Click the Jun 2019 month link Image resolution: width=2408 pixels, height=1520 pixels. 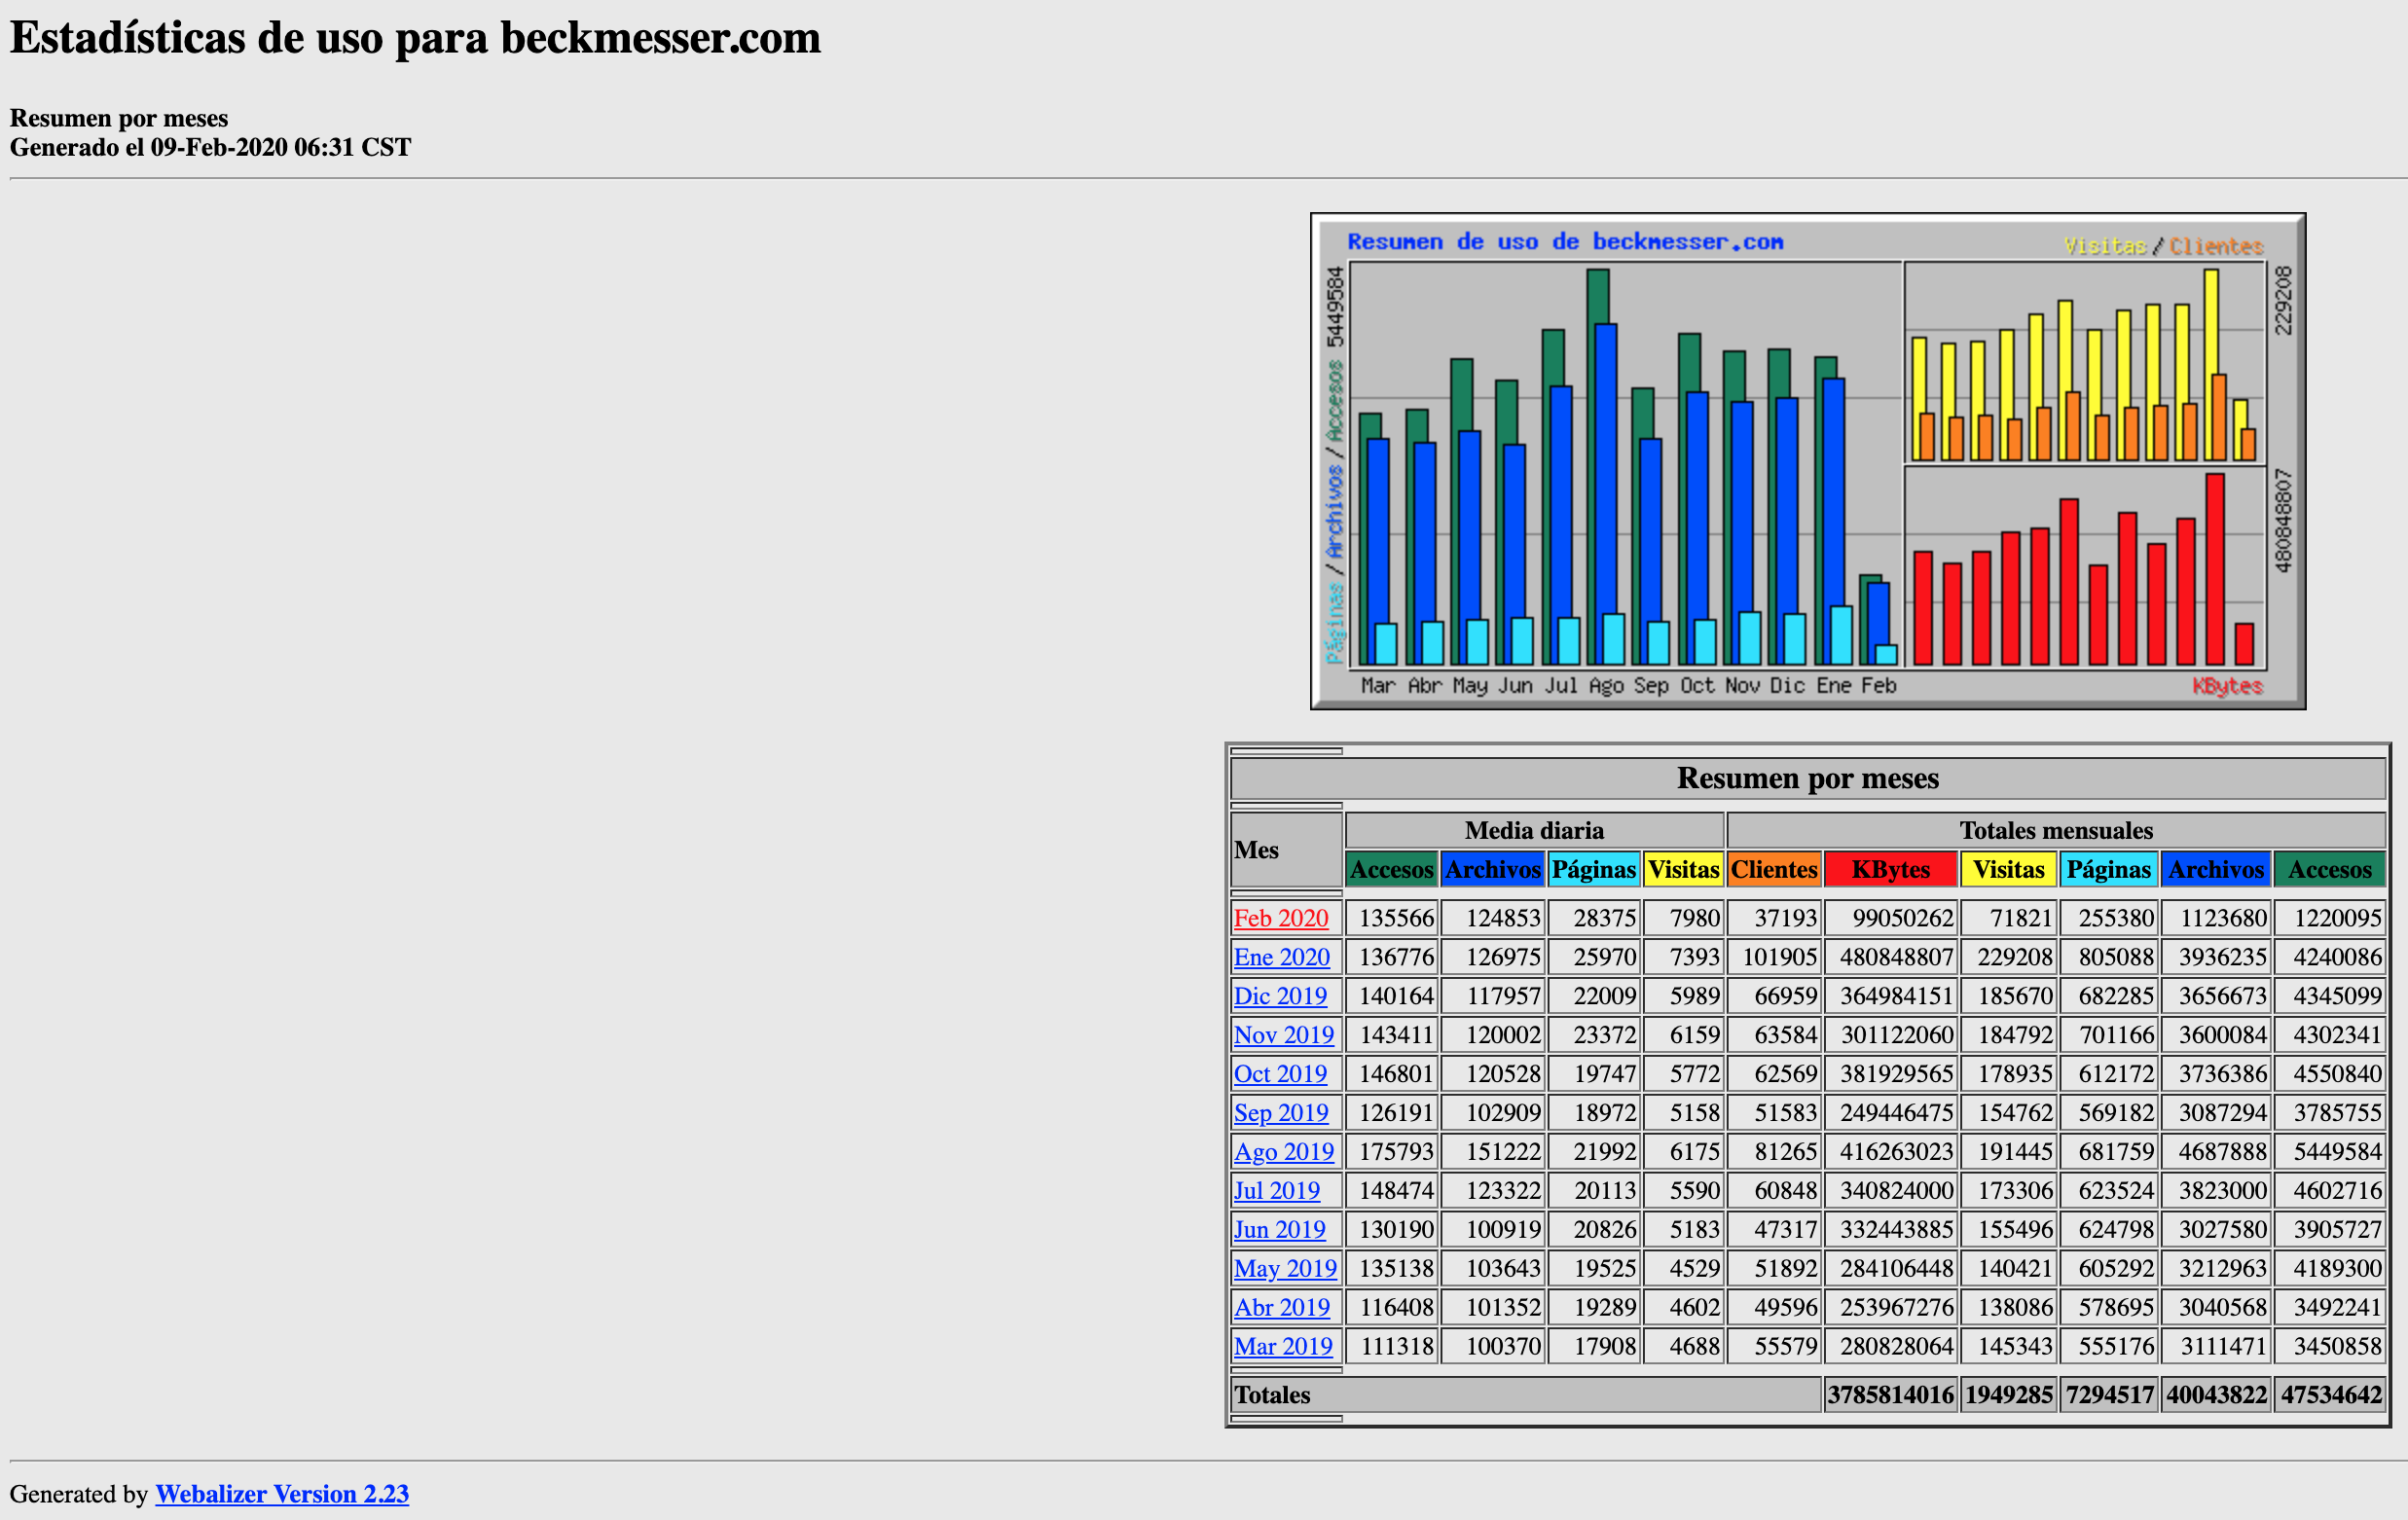tap(1279, 1230)
